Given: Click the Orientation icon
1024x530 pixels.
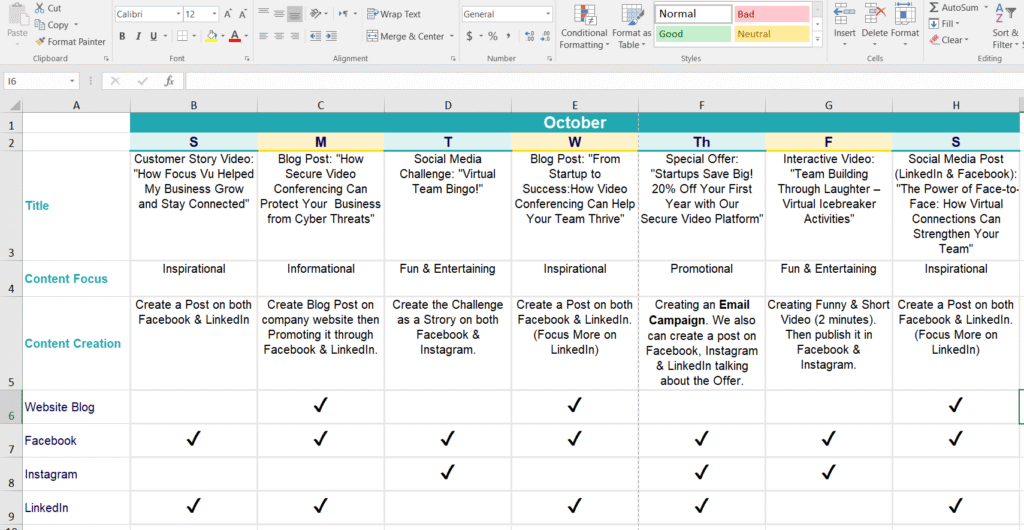Looking at the screenshot, I should [315, 13].
